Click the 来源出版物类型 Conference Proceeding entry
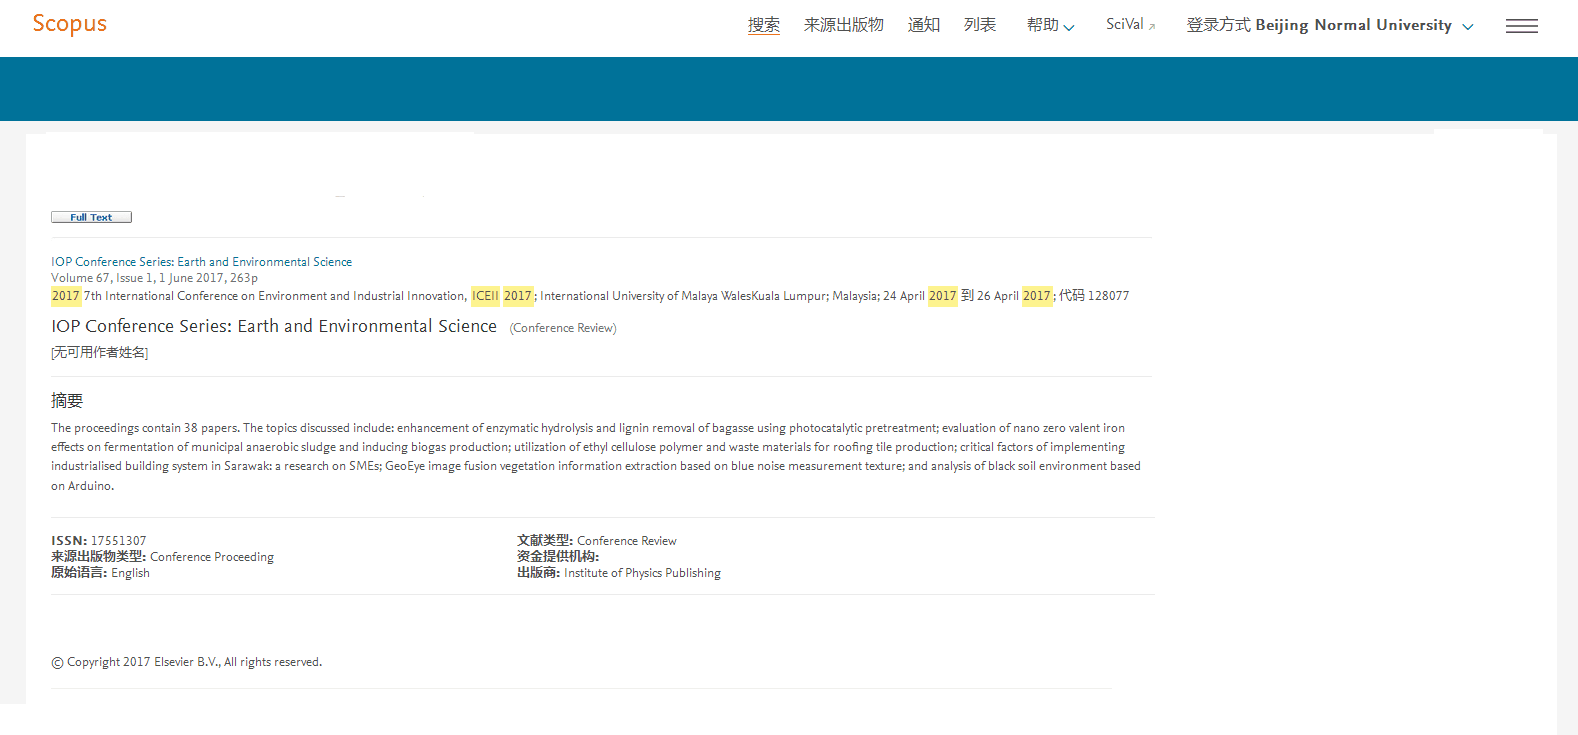Image resolution: width=1578 pixels, height=735 pixels. click(162, 557)
